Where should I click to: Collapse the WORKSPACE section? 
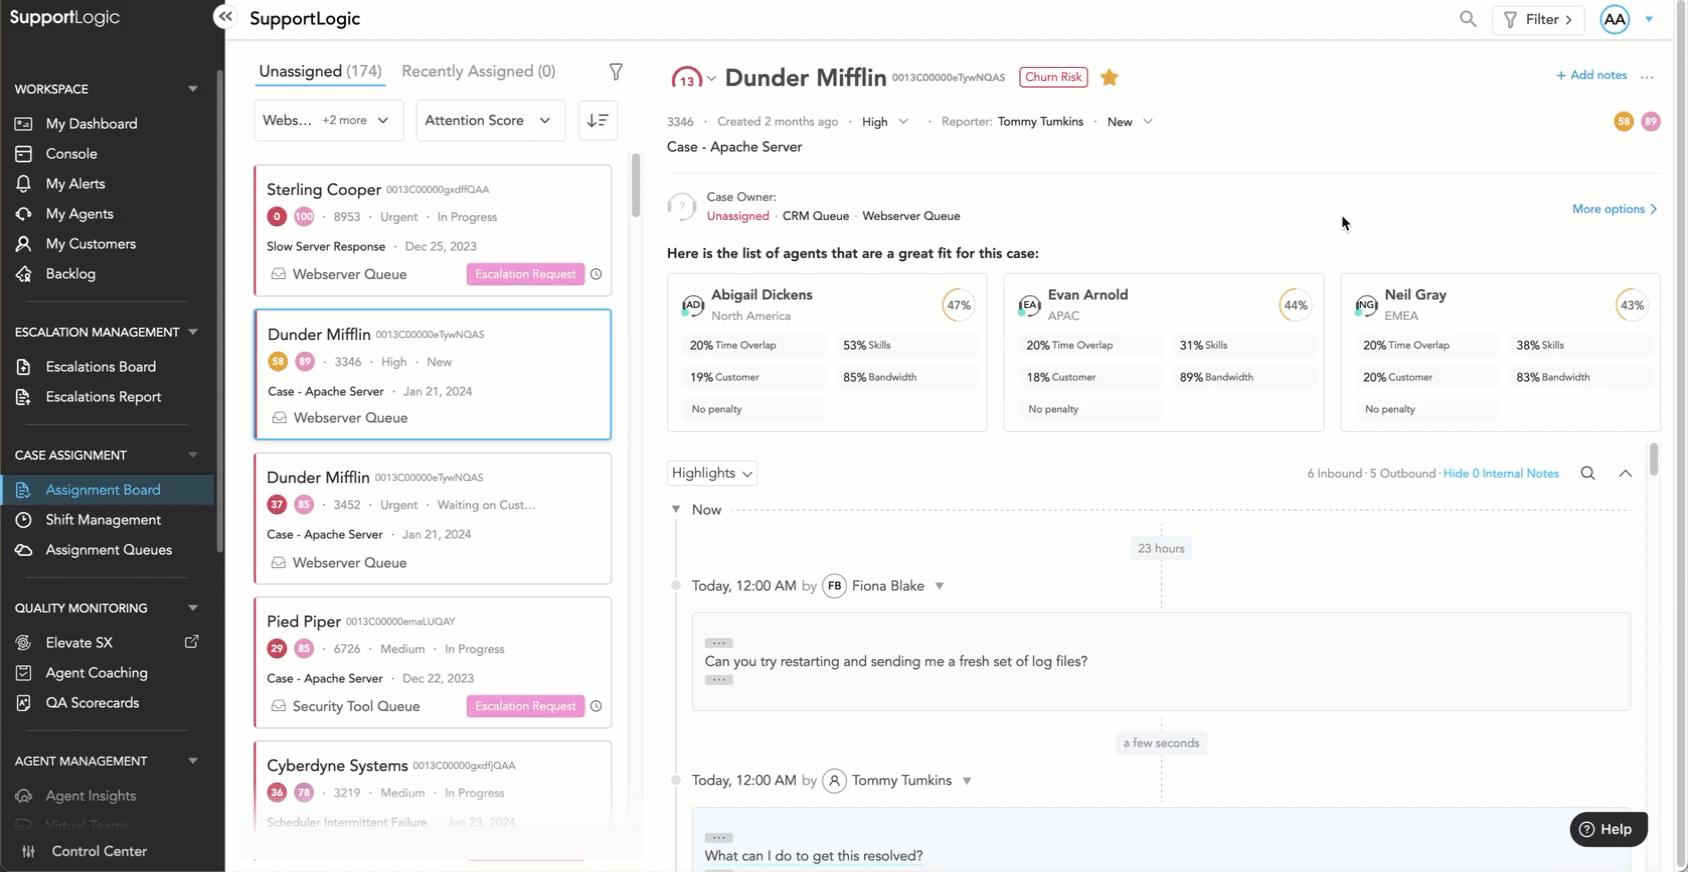tap(193, 89)
